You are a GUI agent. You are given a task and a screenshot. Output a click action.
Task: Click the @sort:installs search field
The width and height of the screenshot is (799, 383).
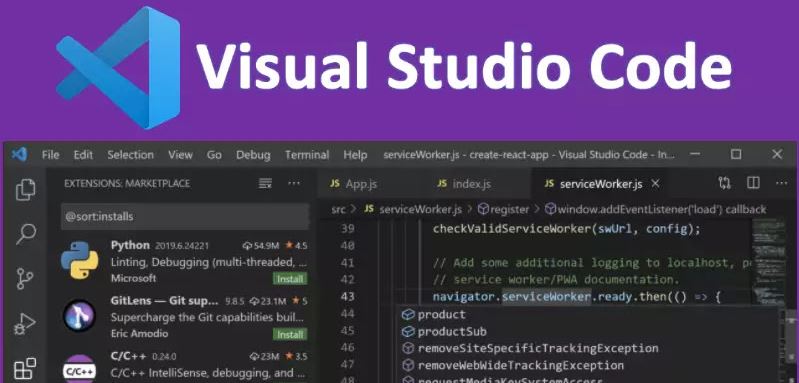tap(185, 216)
